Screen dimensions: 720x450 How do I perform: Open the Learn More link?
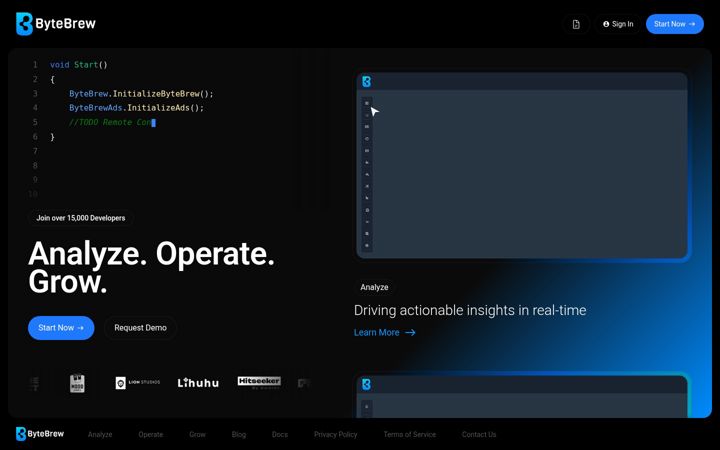coord(384,332)
